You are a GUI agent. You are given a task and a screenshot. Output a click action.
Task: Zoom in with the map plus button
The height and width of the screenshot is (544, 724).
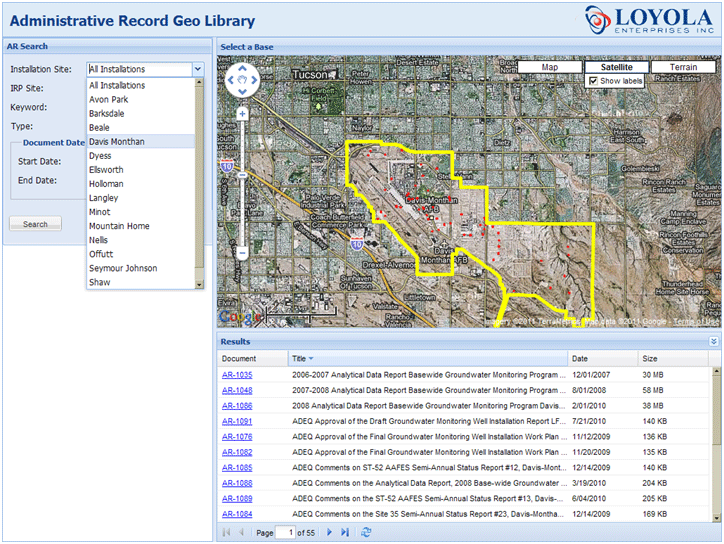tap(242, 114)
